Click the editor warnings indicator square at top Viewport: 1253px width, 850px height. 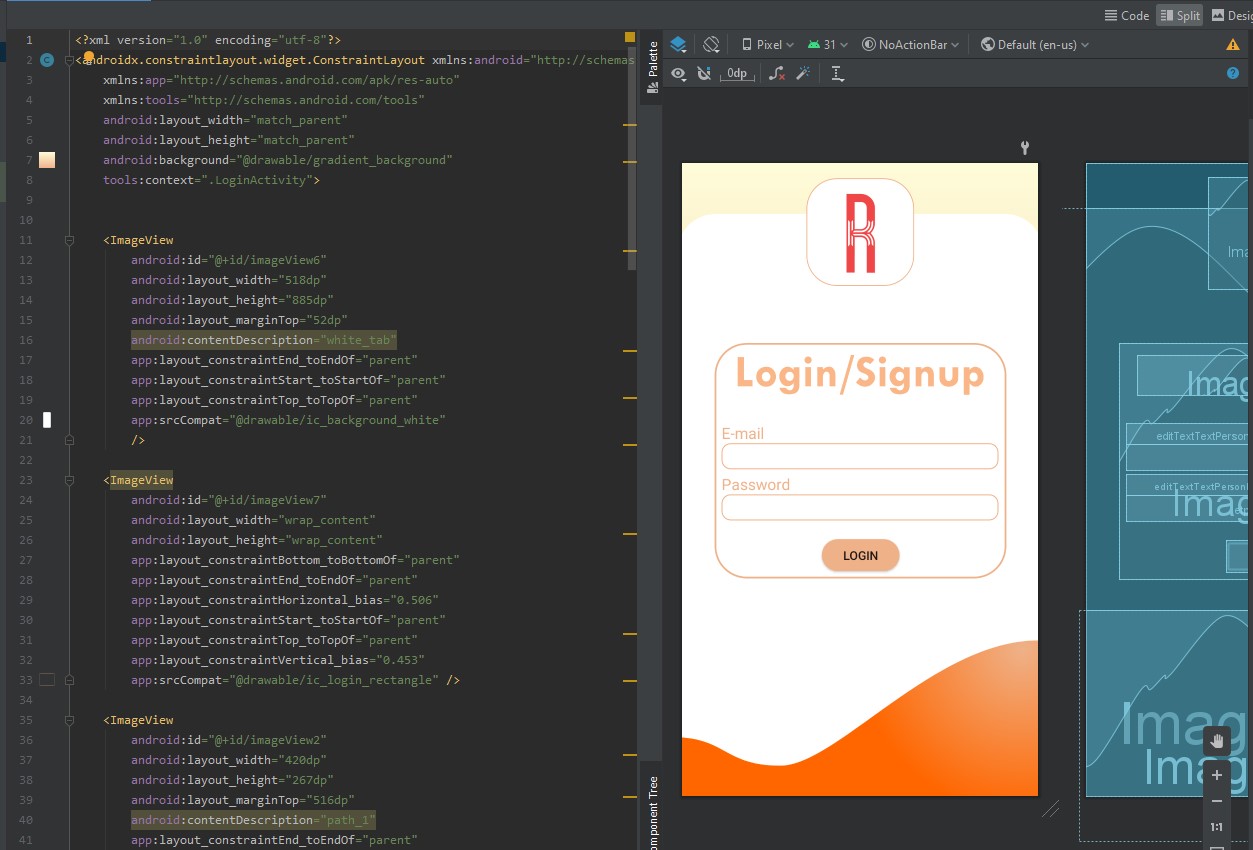[629, 37]
